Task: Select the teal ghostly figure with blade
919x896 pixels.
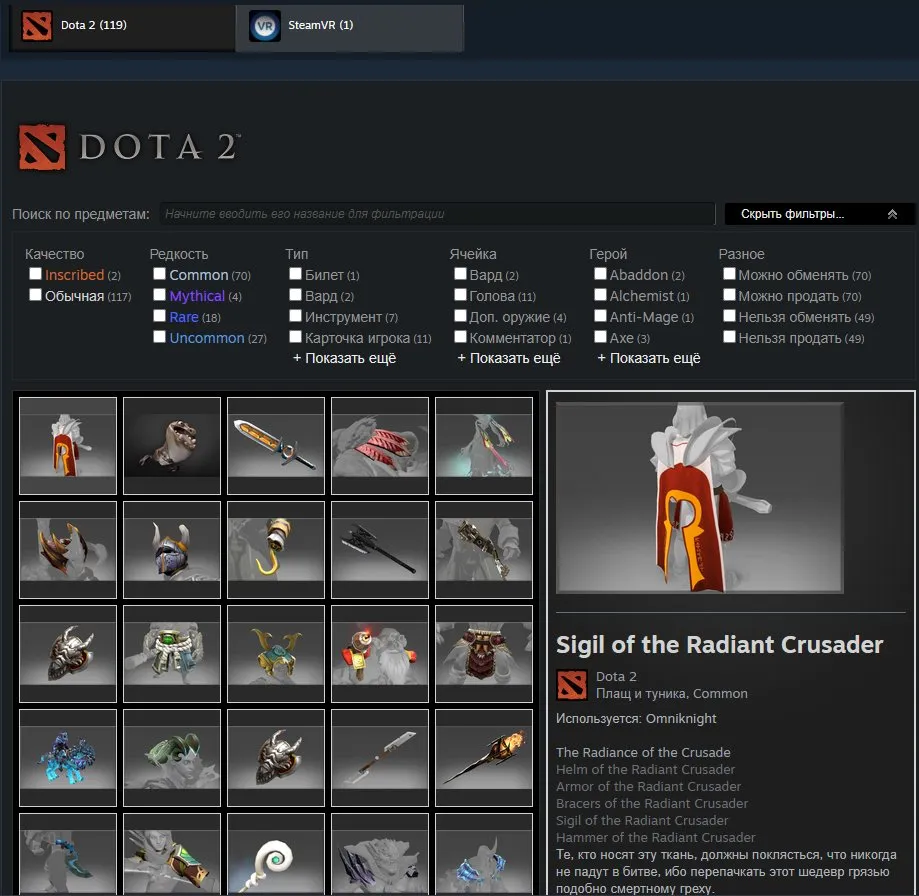Action: (x=484, y=446)
